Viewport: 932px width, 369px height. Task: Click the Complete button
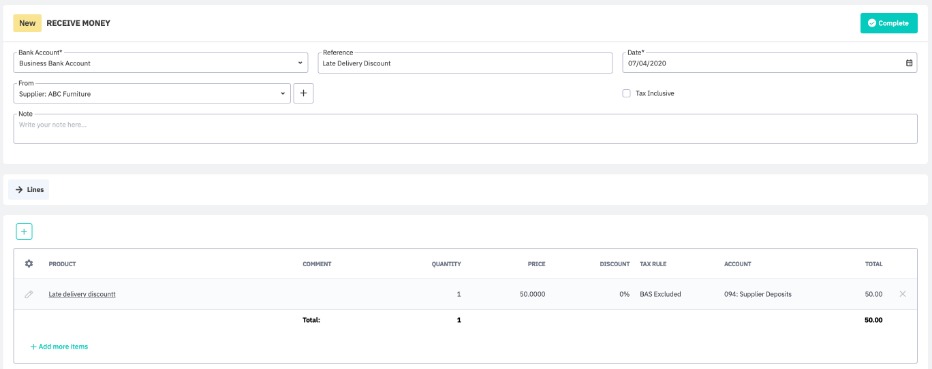click(889, 23)
